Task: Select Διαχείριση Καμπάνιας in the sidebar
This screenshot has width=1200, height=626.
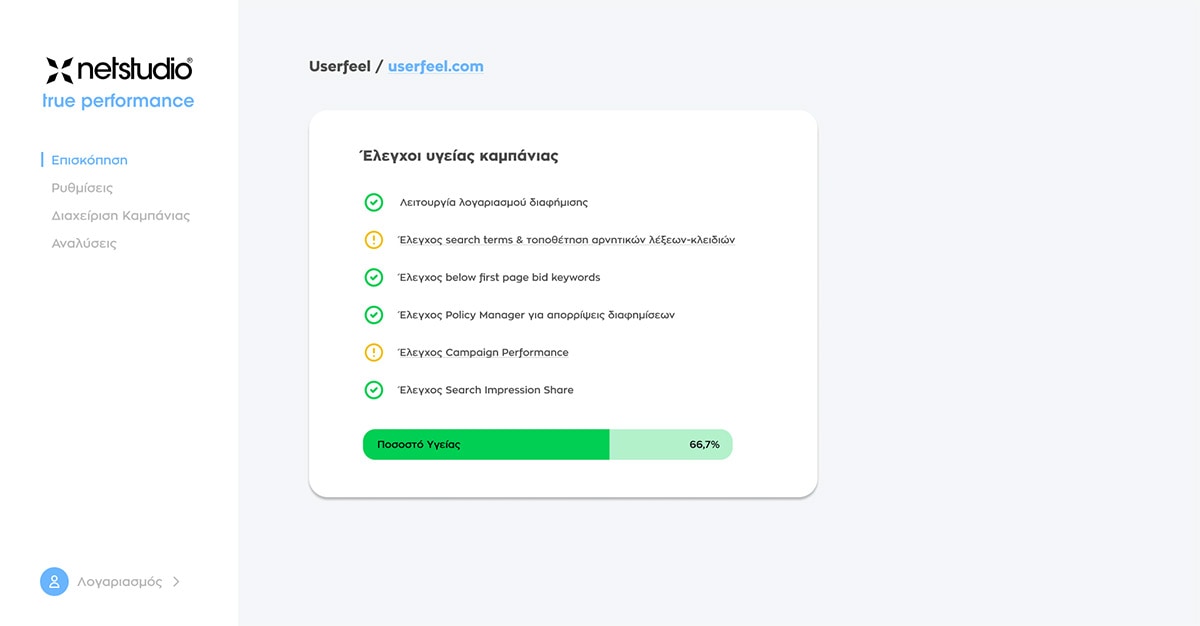Action: [120, 215]
